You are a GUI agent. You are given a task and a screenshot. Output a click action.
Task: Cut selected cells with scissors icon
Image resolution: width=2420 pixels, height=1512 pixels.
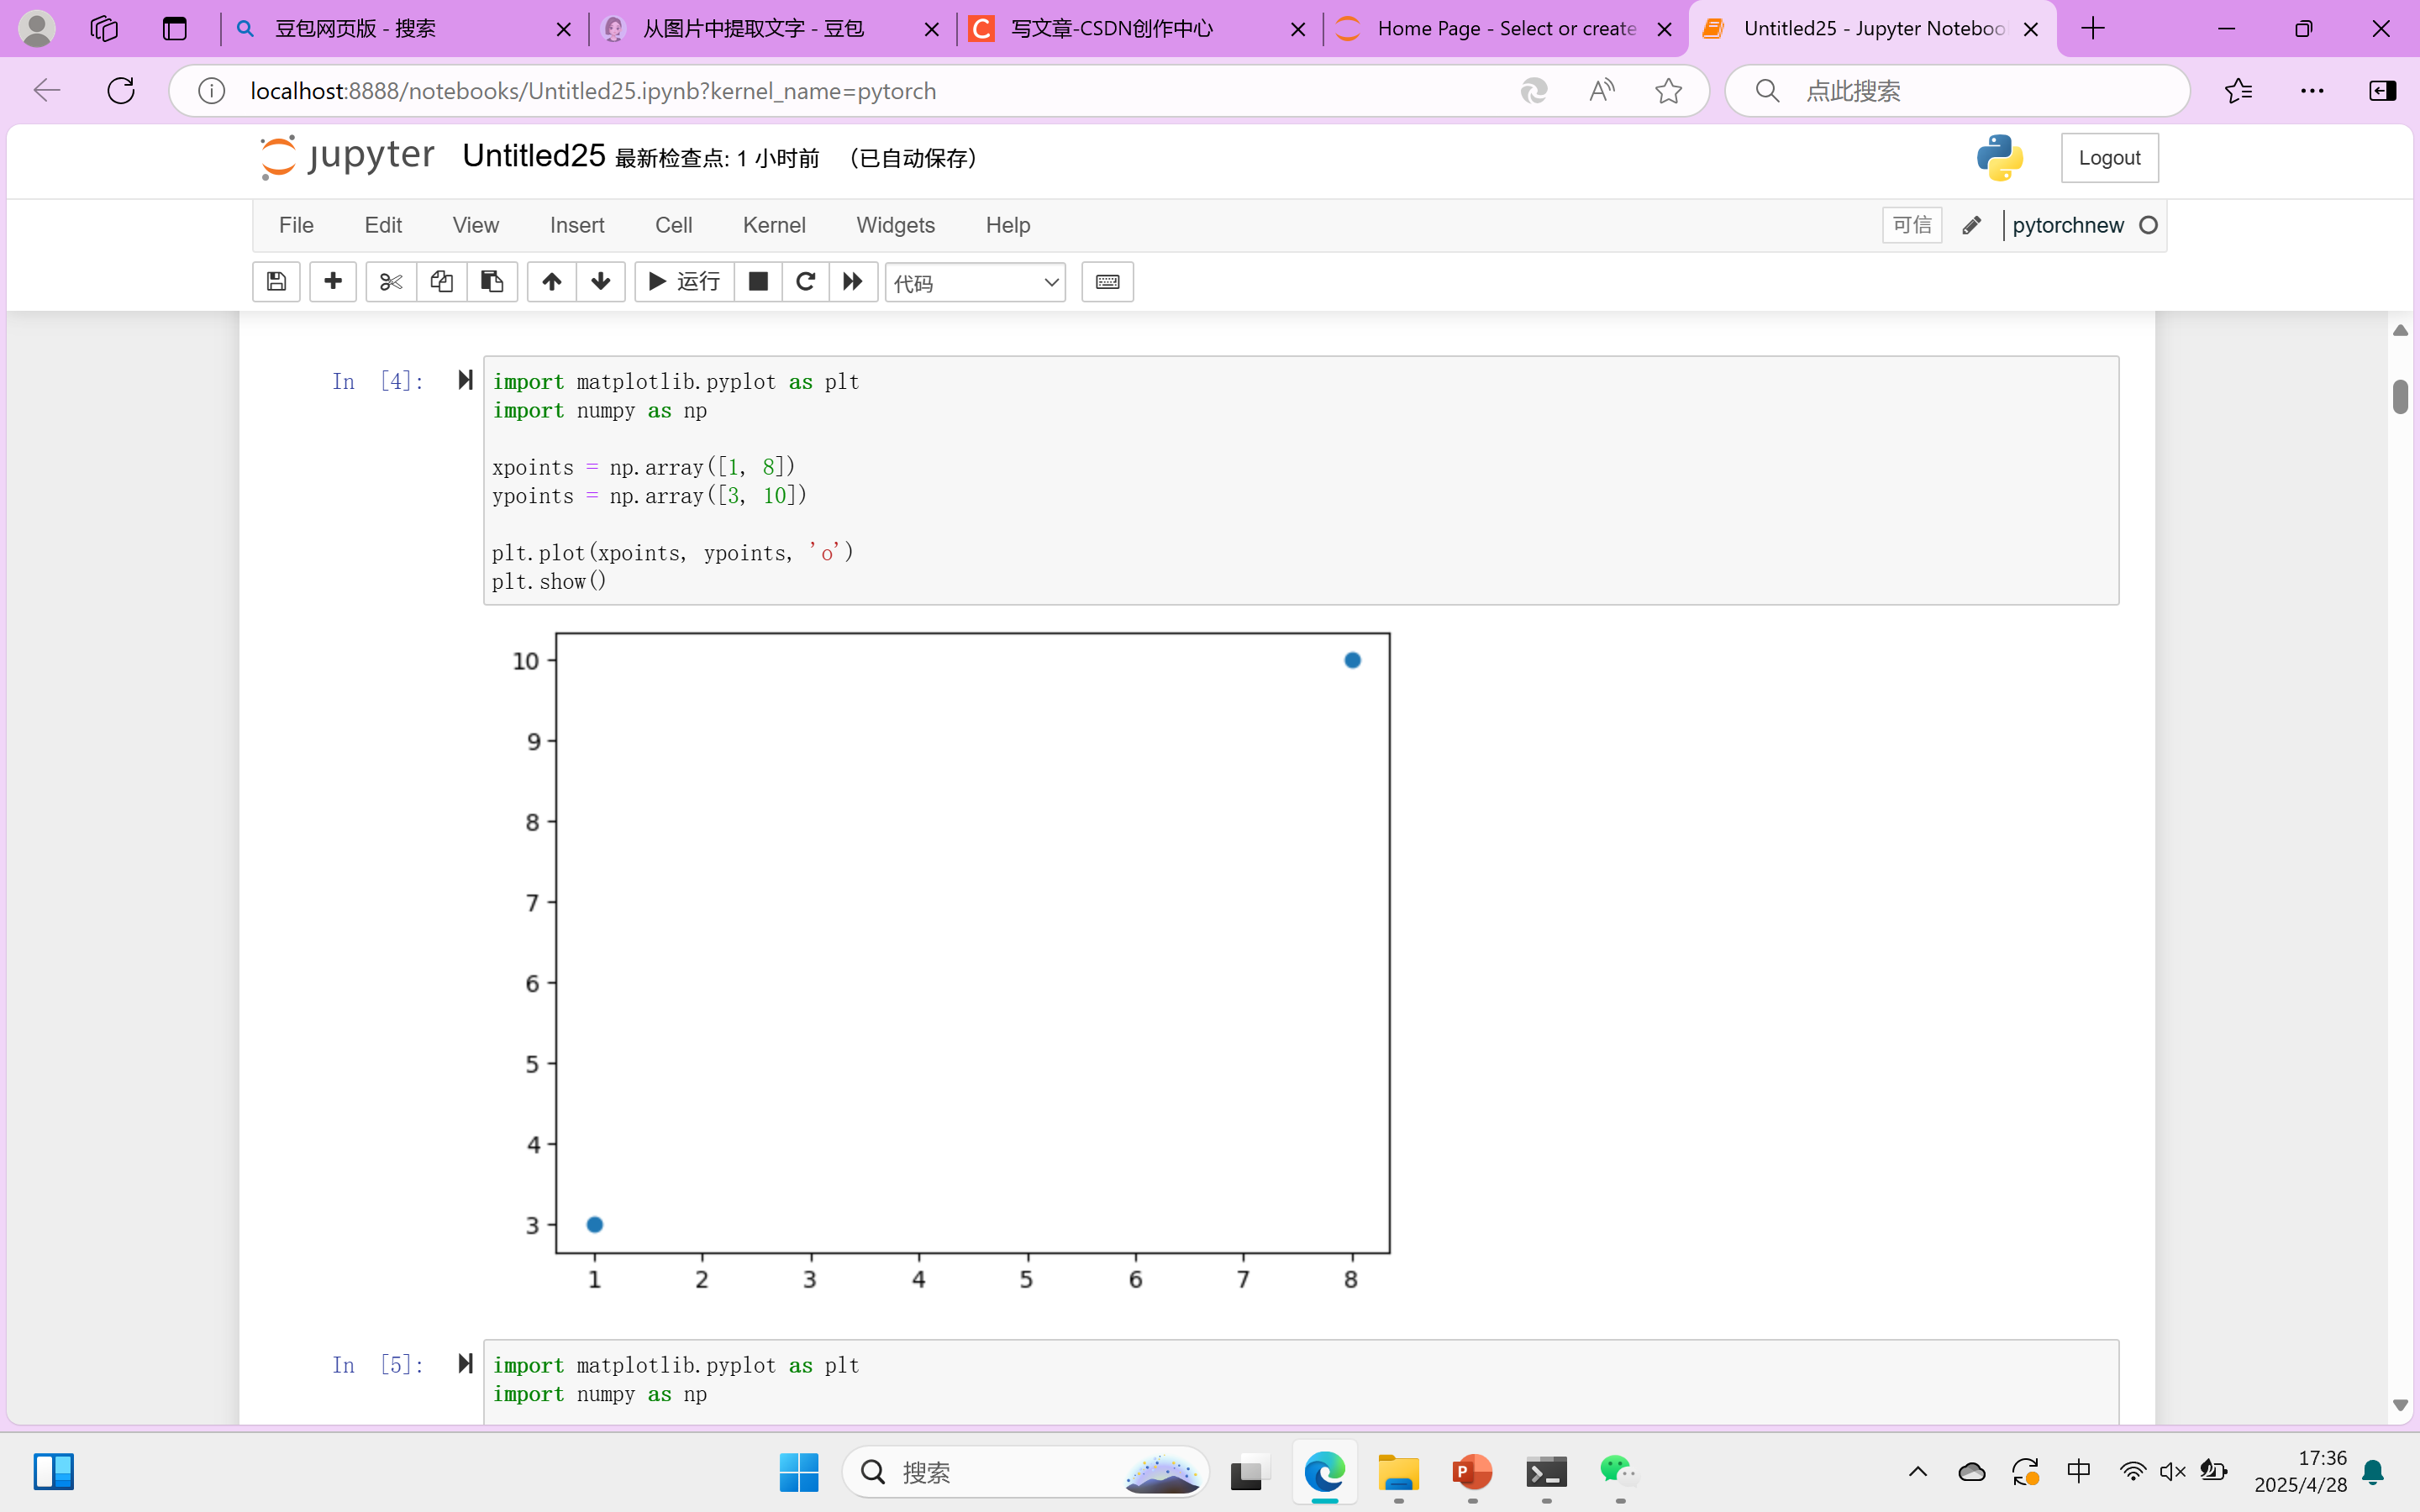point(390,282)
